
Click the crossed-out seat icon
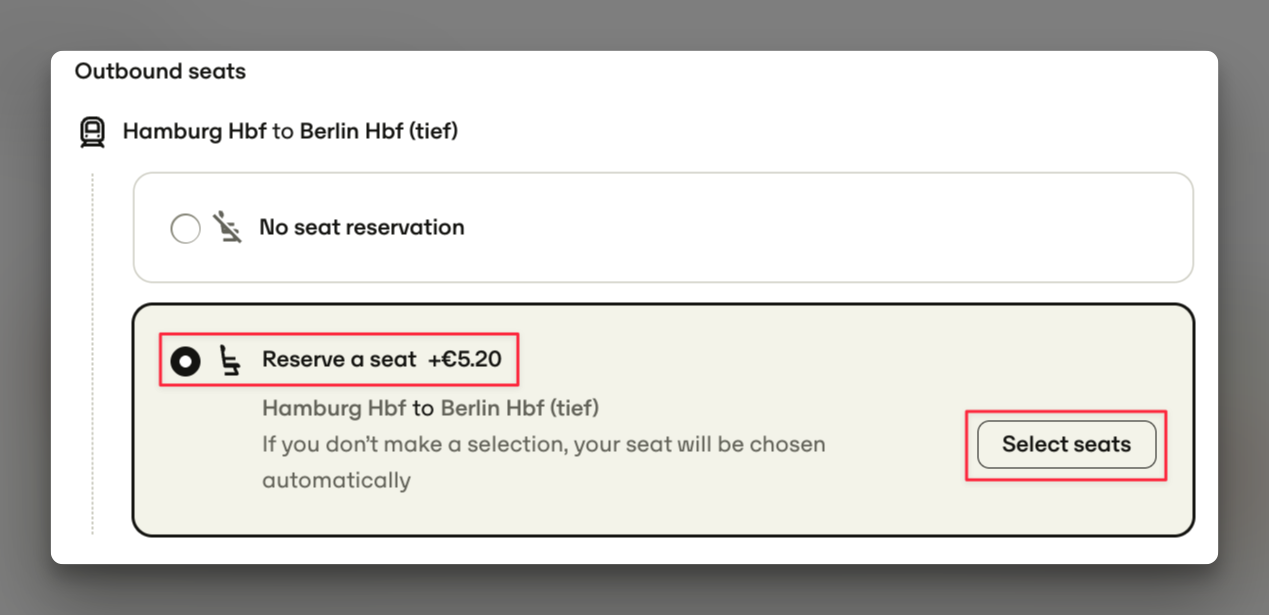click(228, 228)
